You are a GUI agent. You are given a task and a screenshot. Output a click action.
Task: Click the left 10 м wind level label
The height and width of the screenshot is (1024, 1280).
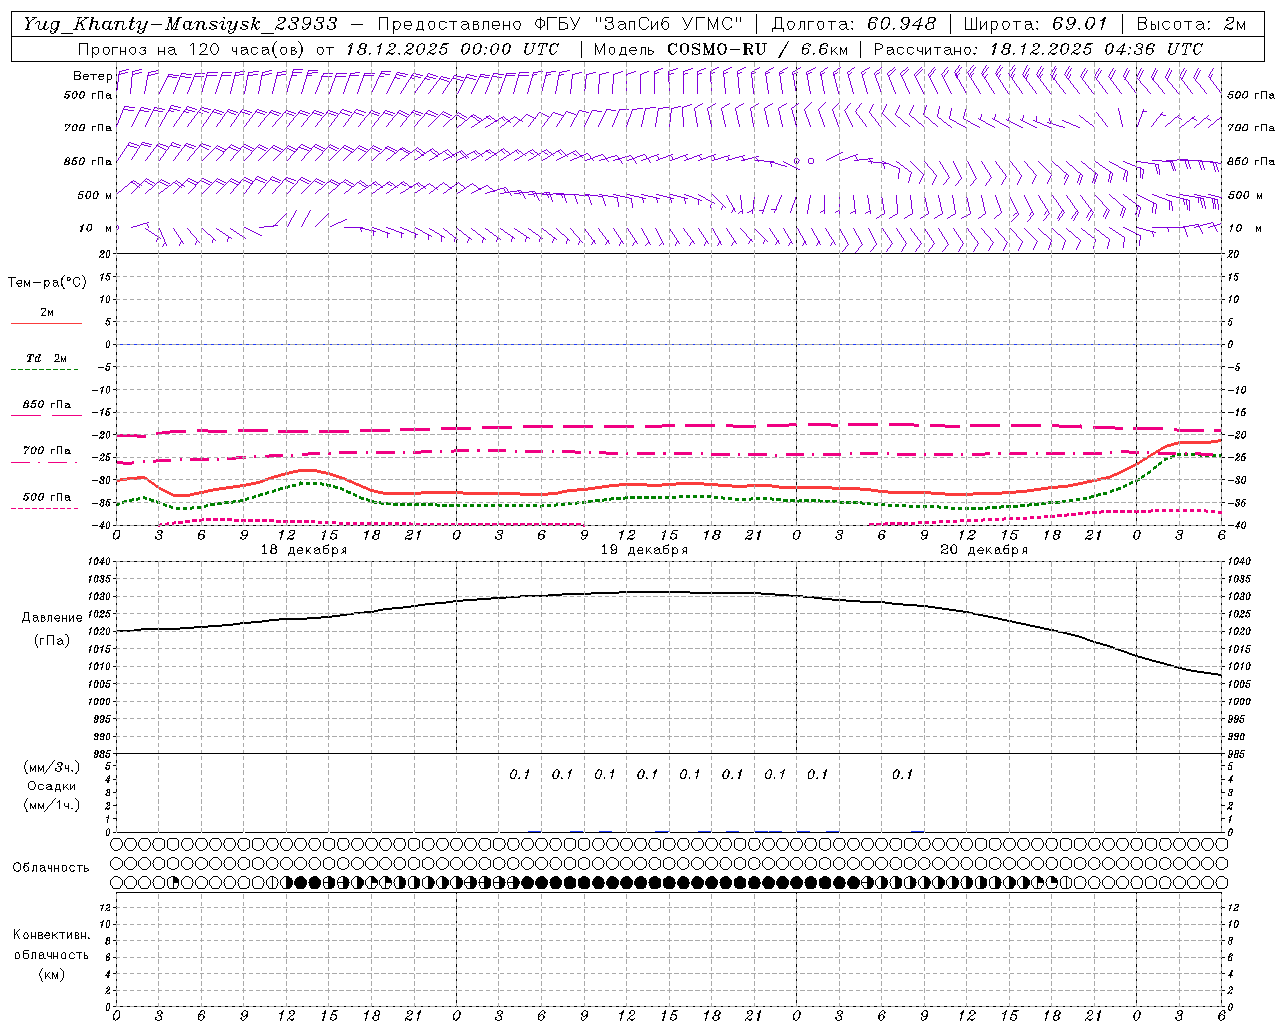click(95, 228)
